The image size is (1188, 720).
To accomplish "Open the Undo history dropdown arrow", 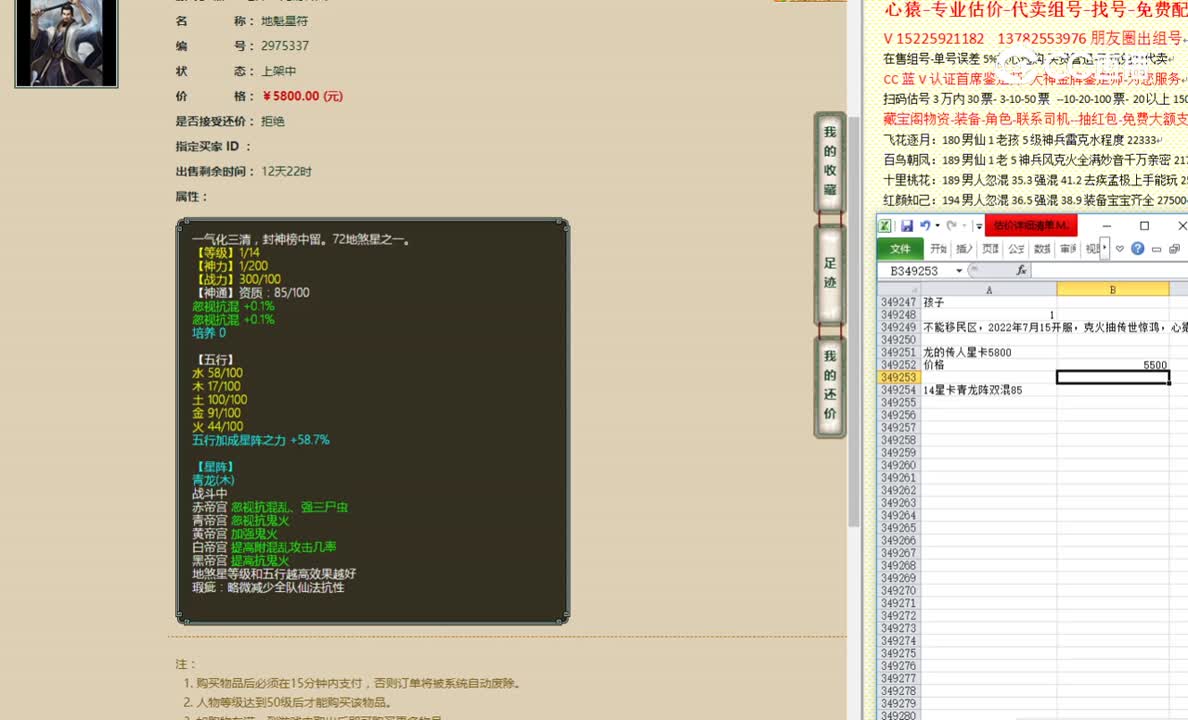I will (937, 226).
